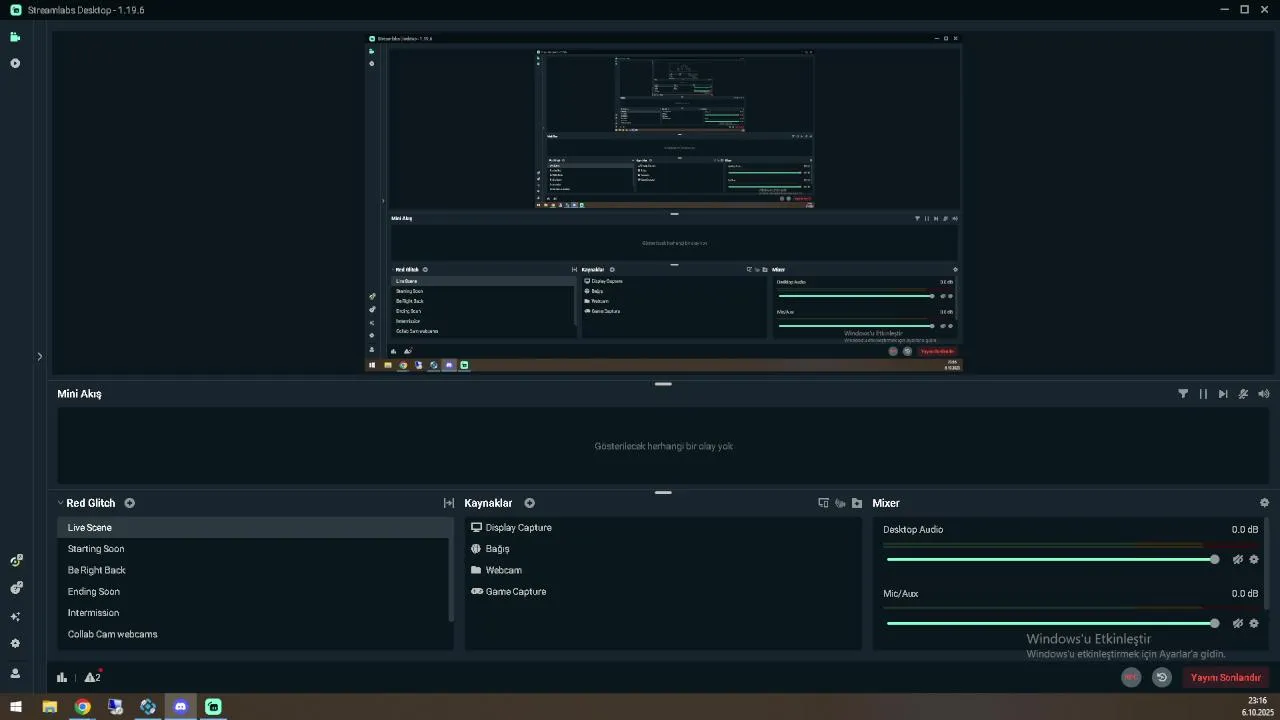
Task: Open the Mixer advanced settings gear
Action: click(1264, 503)
